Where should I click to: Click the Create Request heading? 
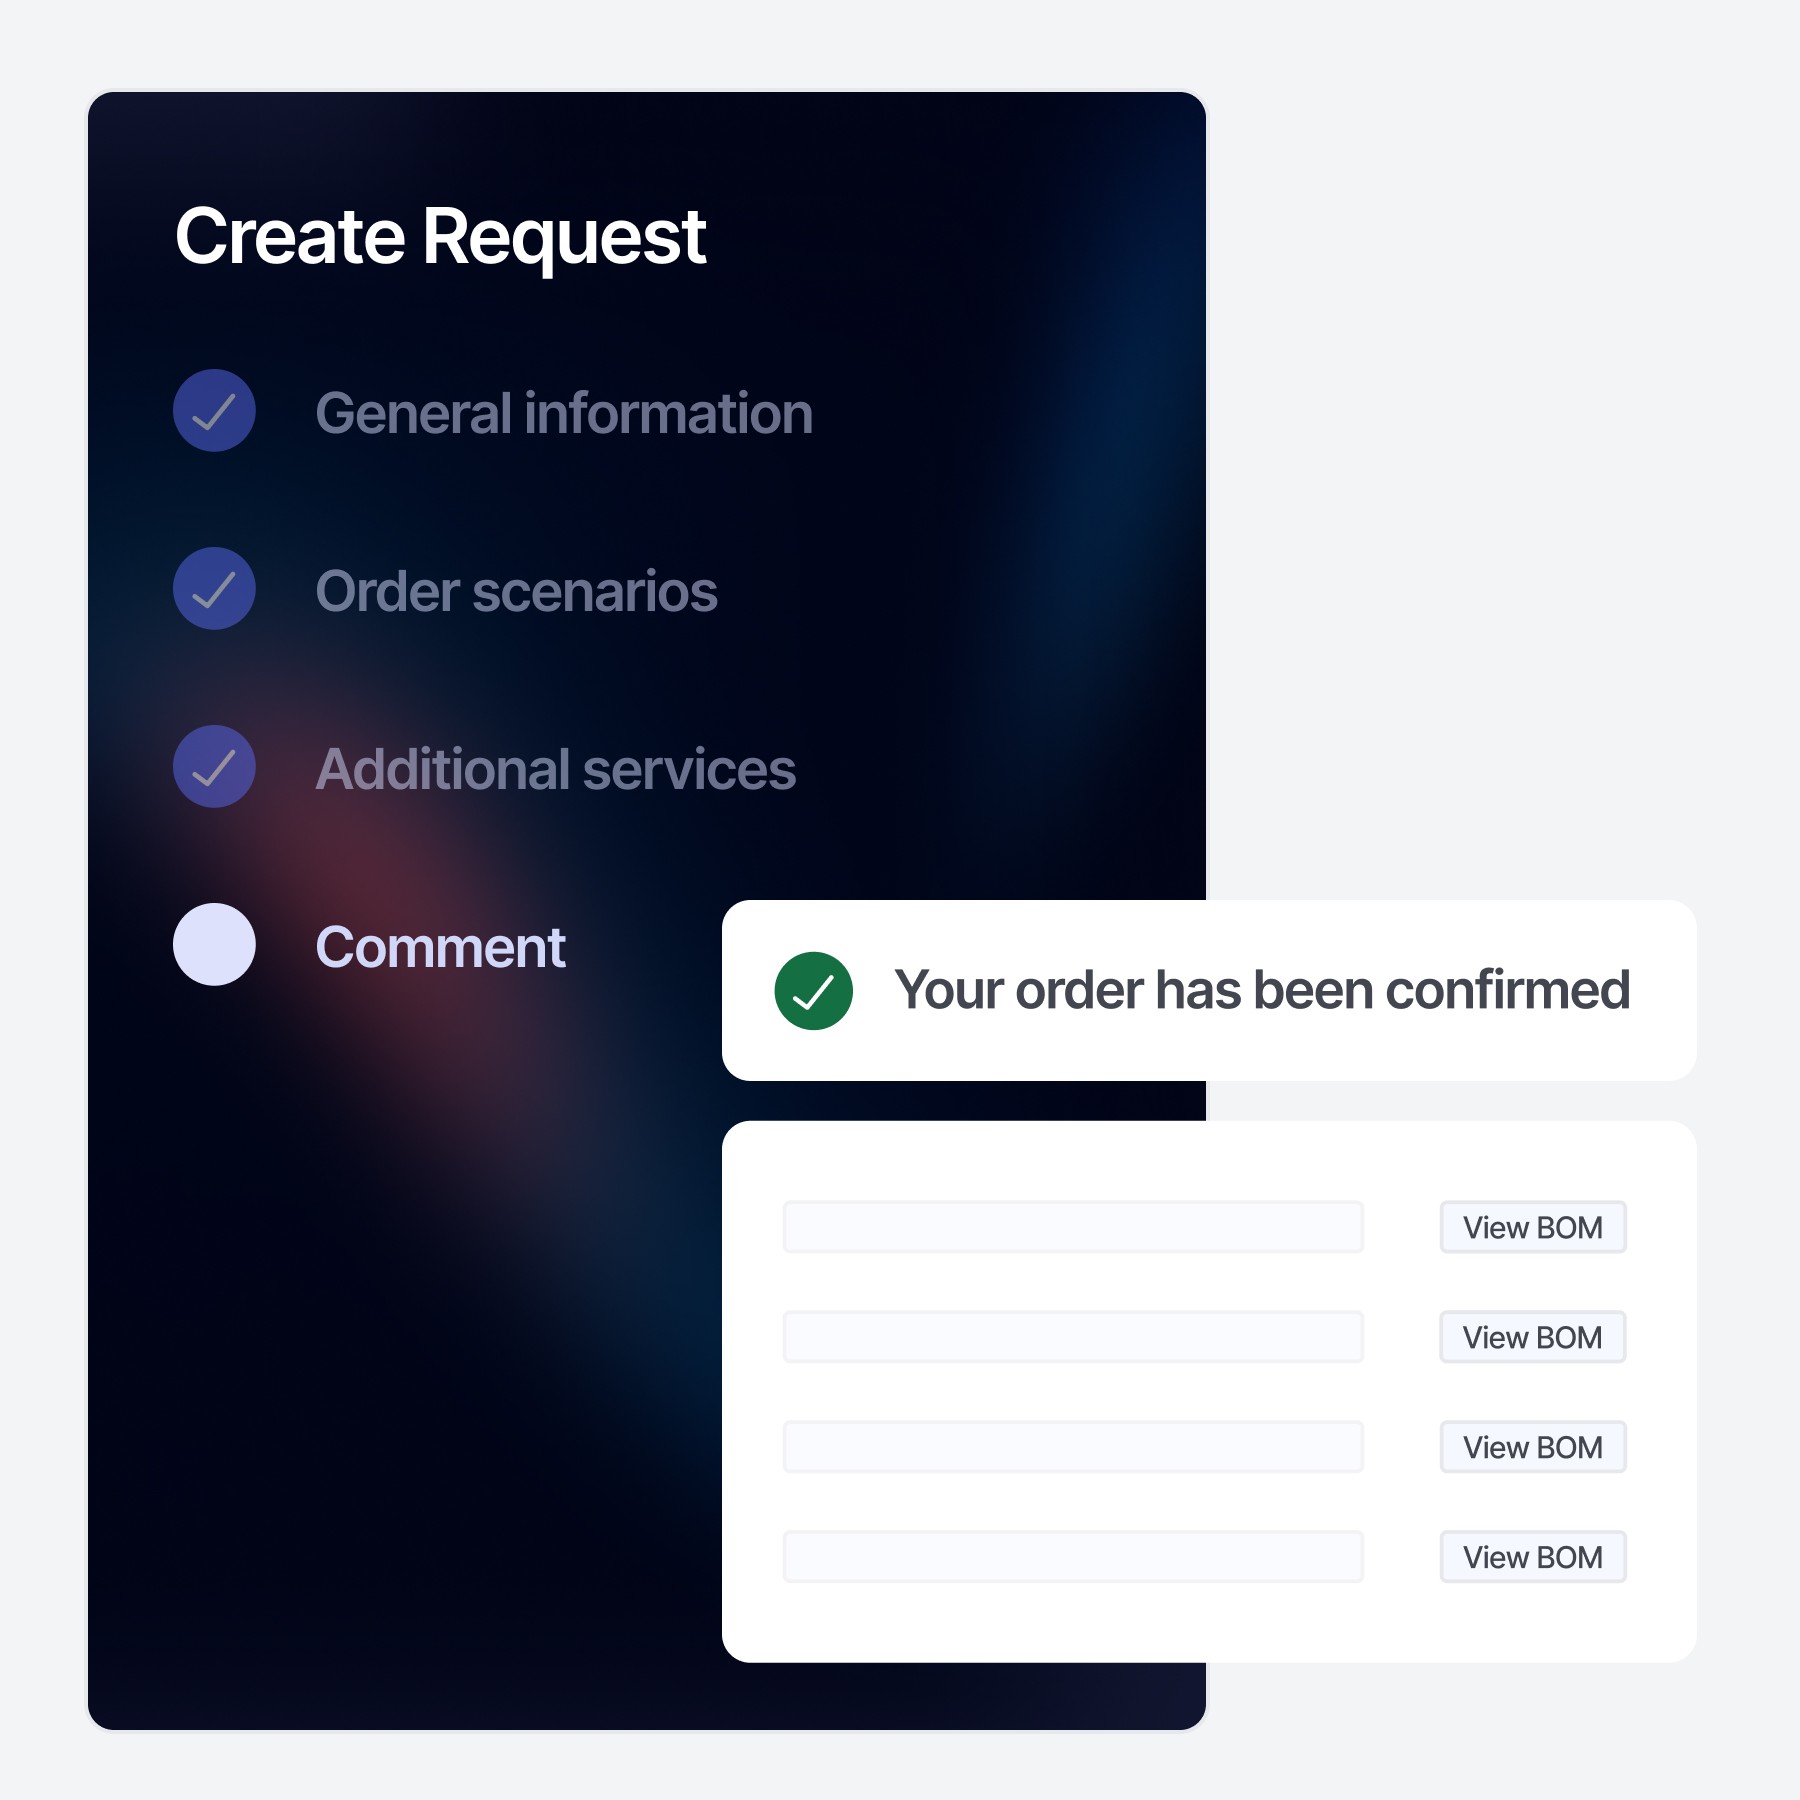pyautogui.click(x=440, y=237)
